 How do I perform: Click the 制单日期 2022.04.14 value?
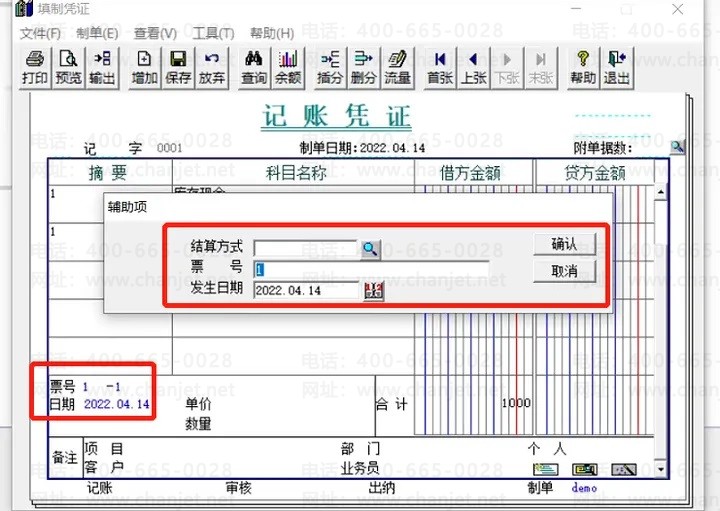[392, 148]
